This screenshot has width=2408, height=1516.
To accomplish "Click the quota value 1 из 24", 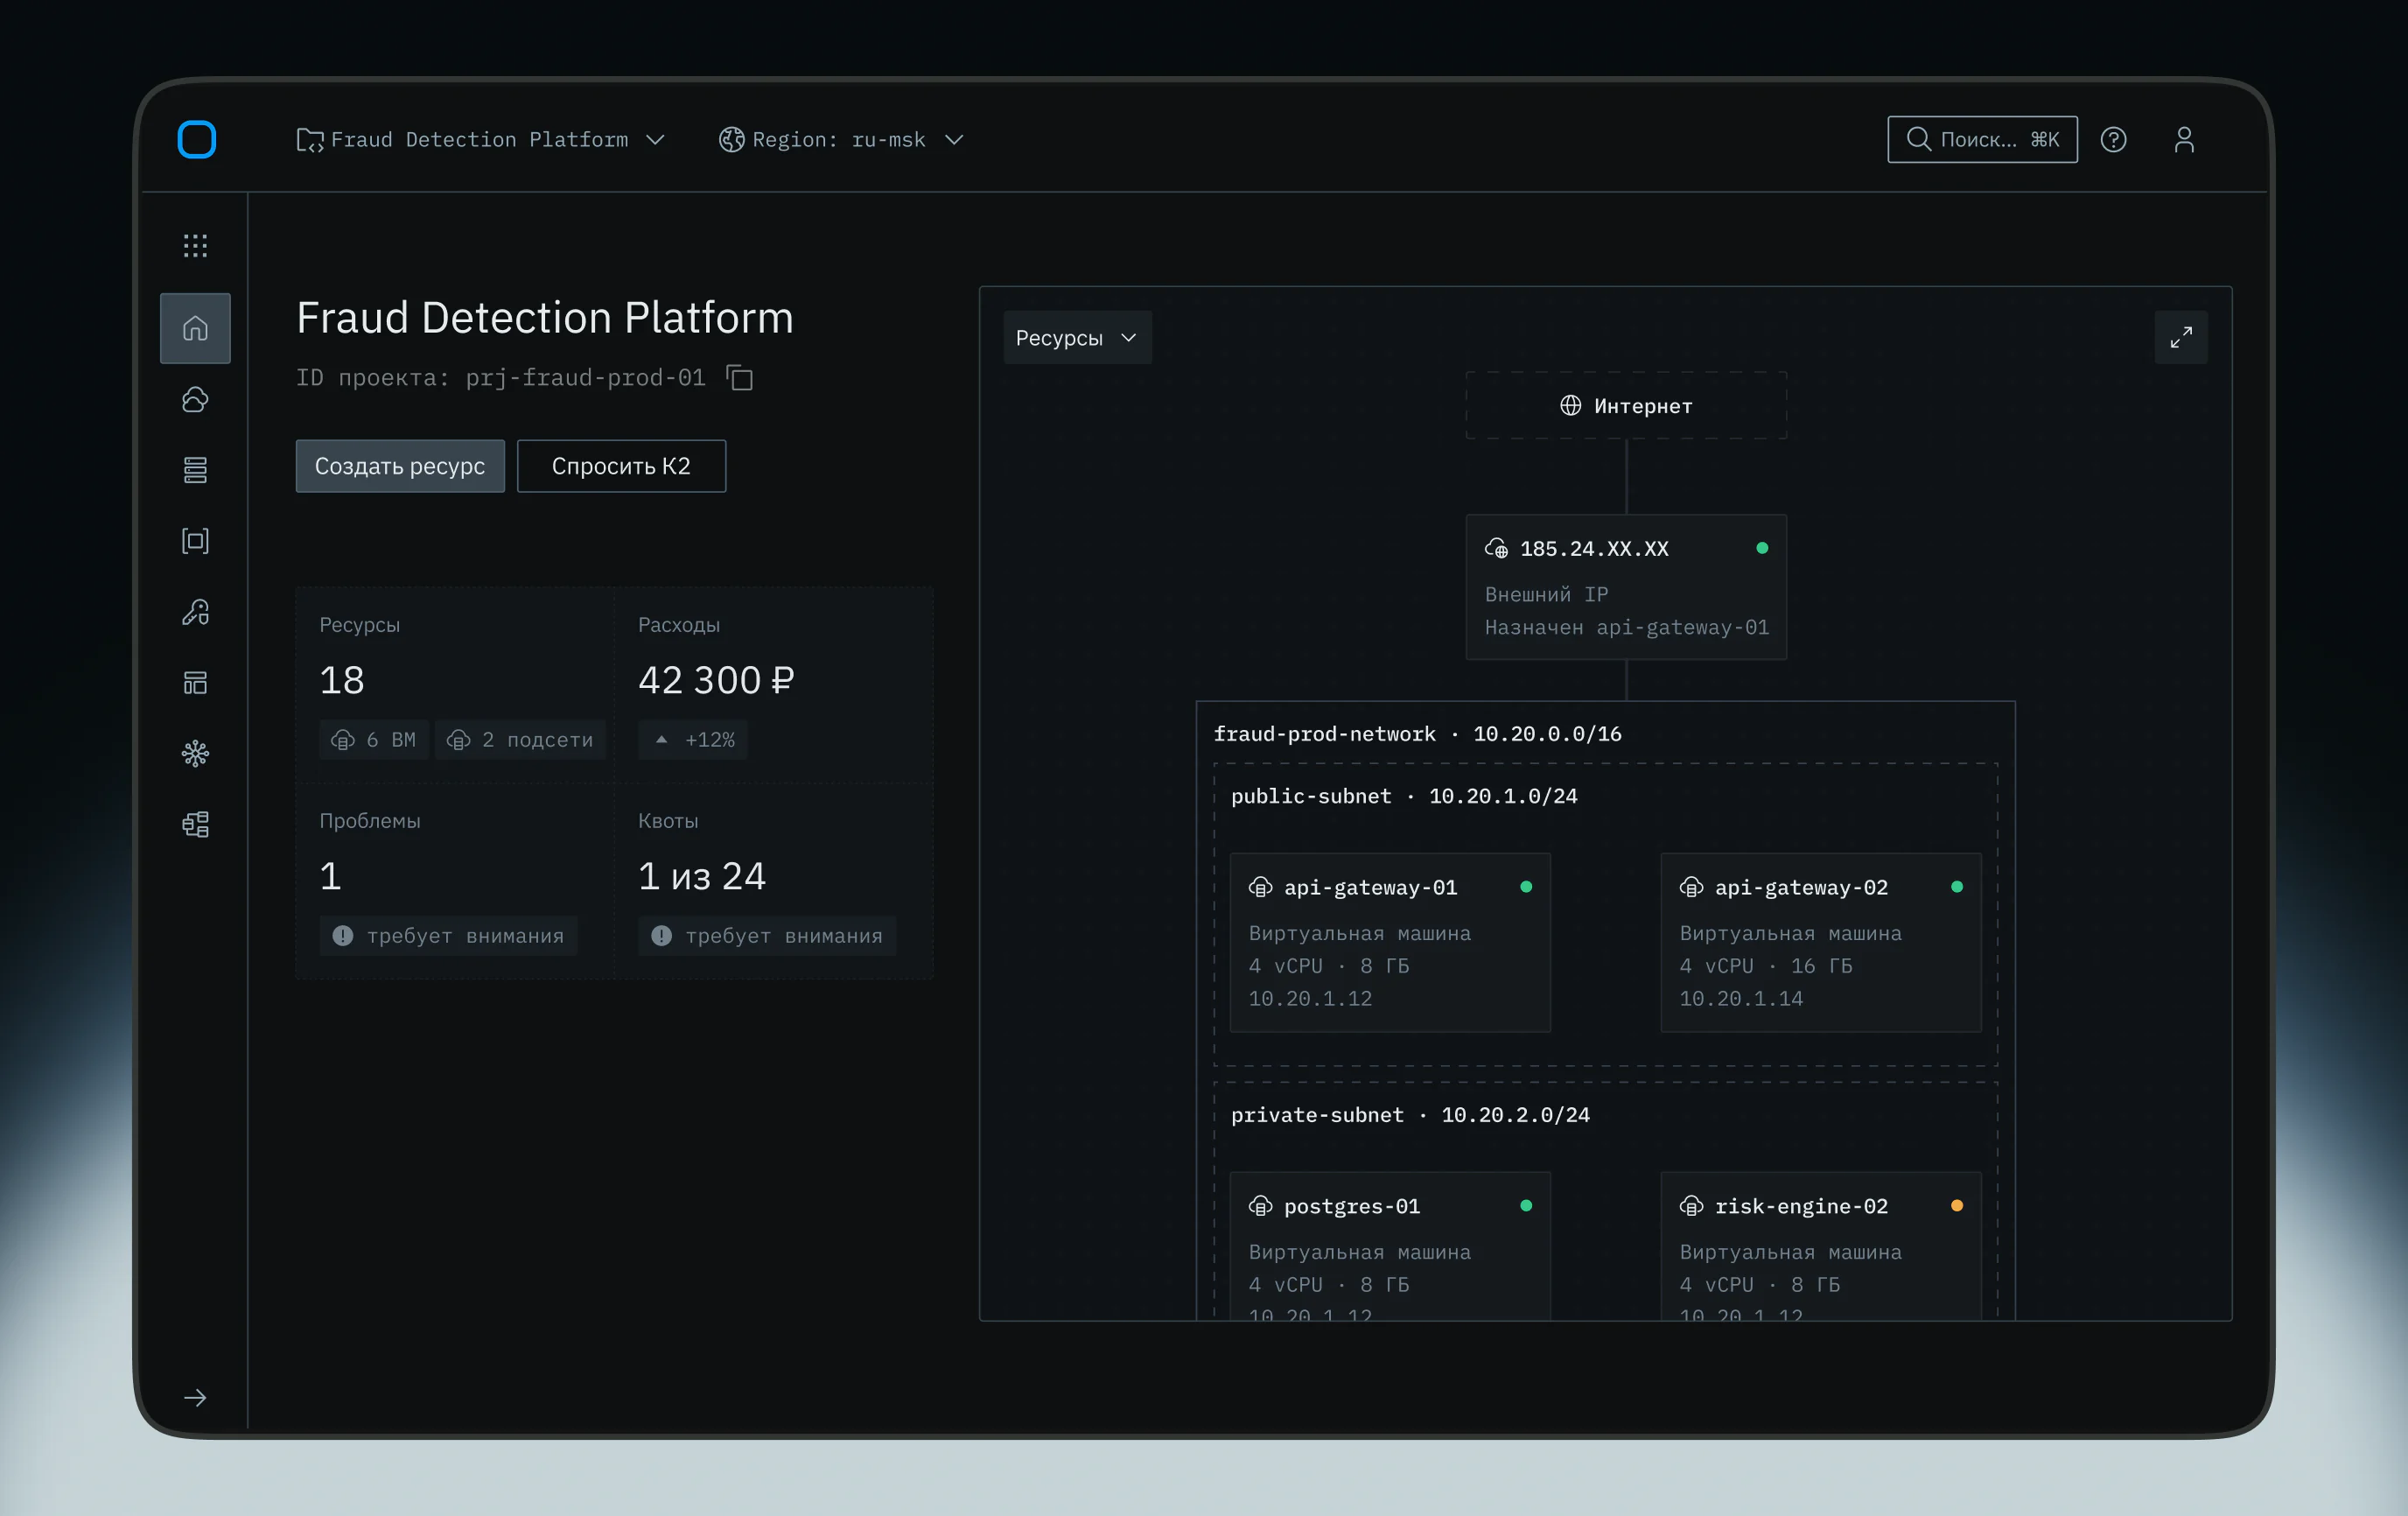I will [702, 876].
